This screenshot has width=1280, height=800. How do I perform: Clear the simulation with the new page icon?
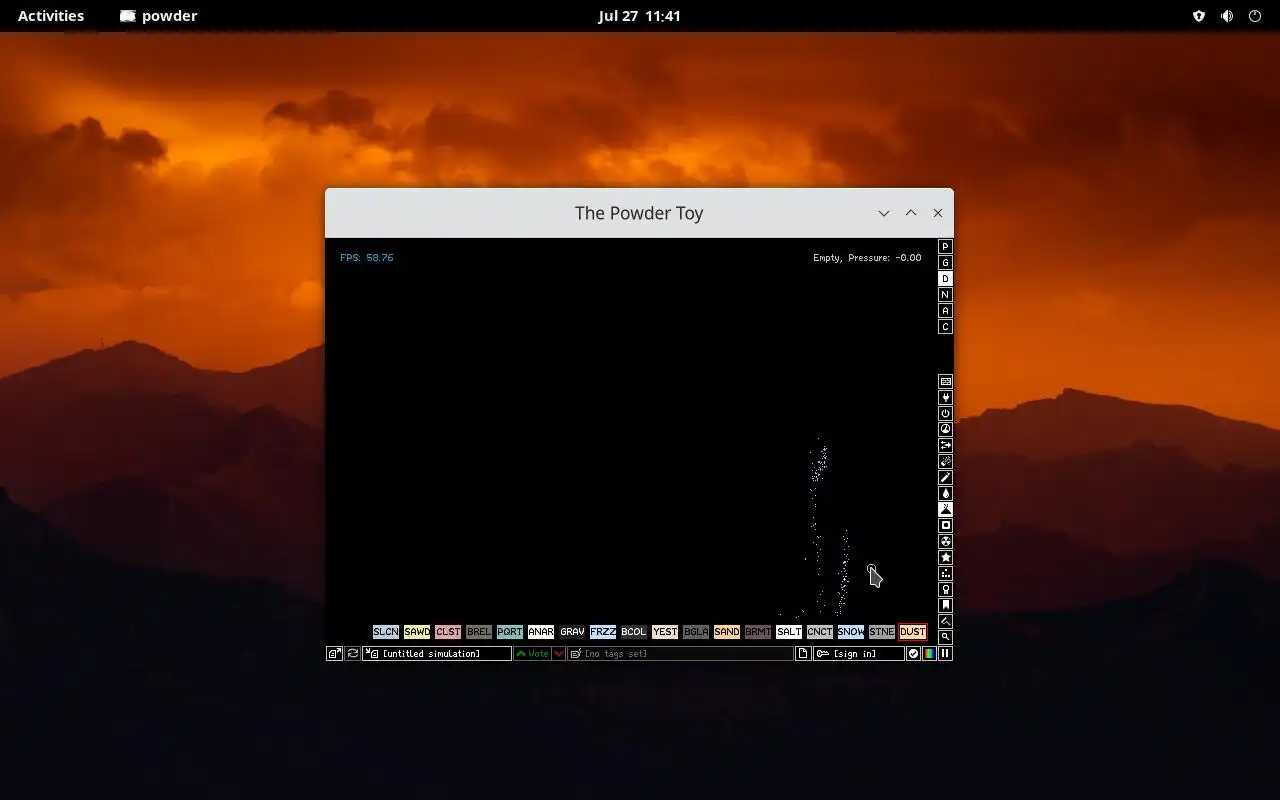coord(803,654)
